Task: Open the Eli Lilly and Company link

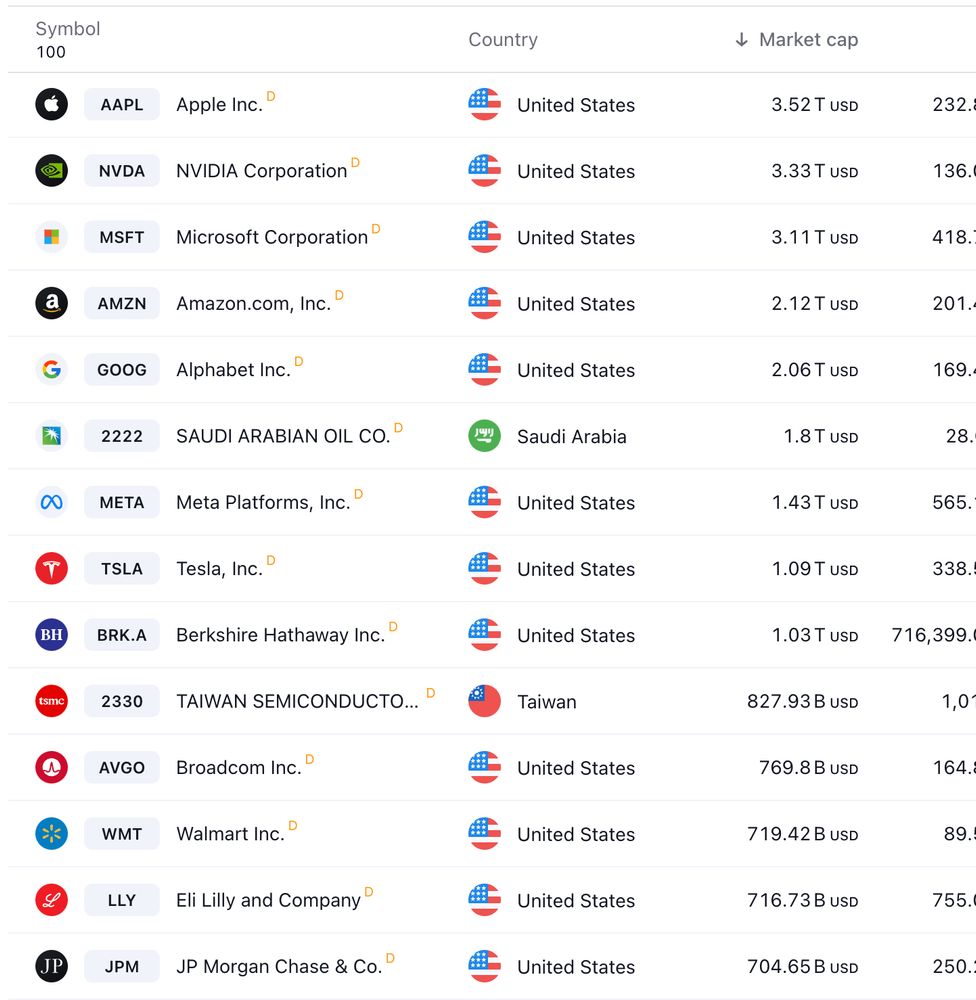Action: coord(268,900)
